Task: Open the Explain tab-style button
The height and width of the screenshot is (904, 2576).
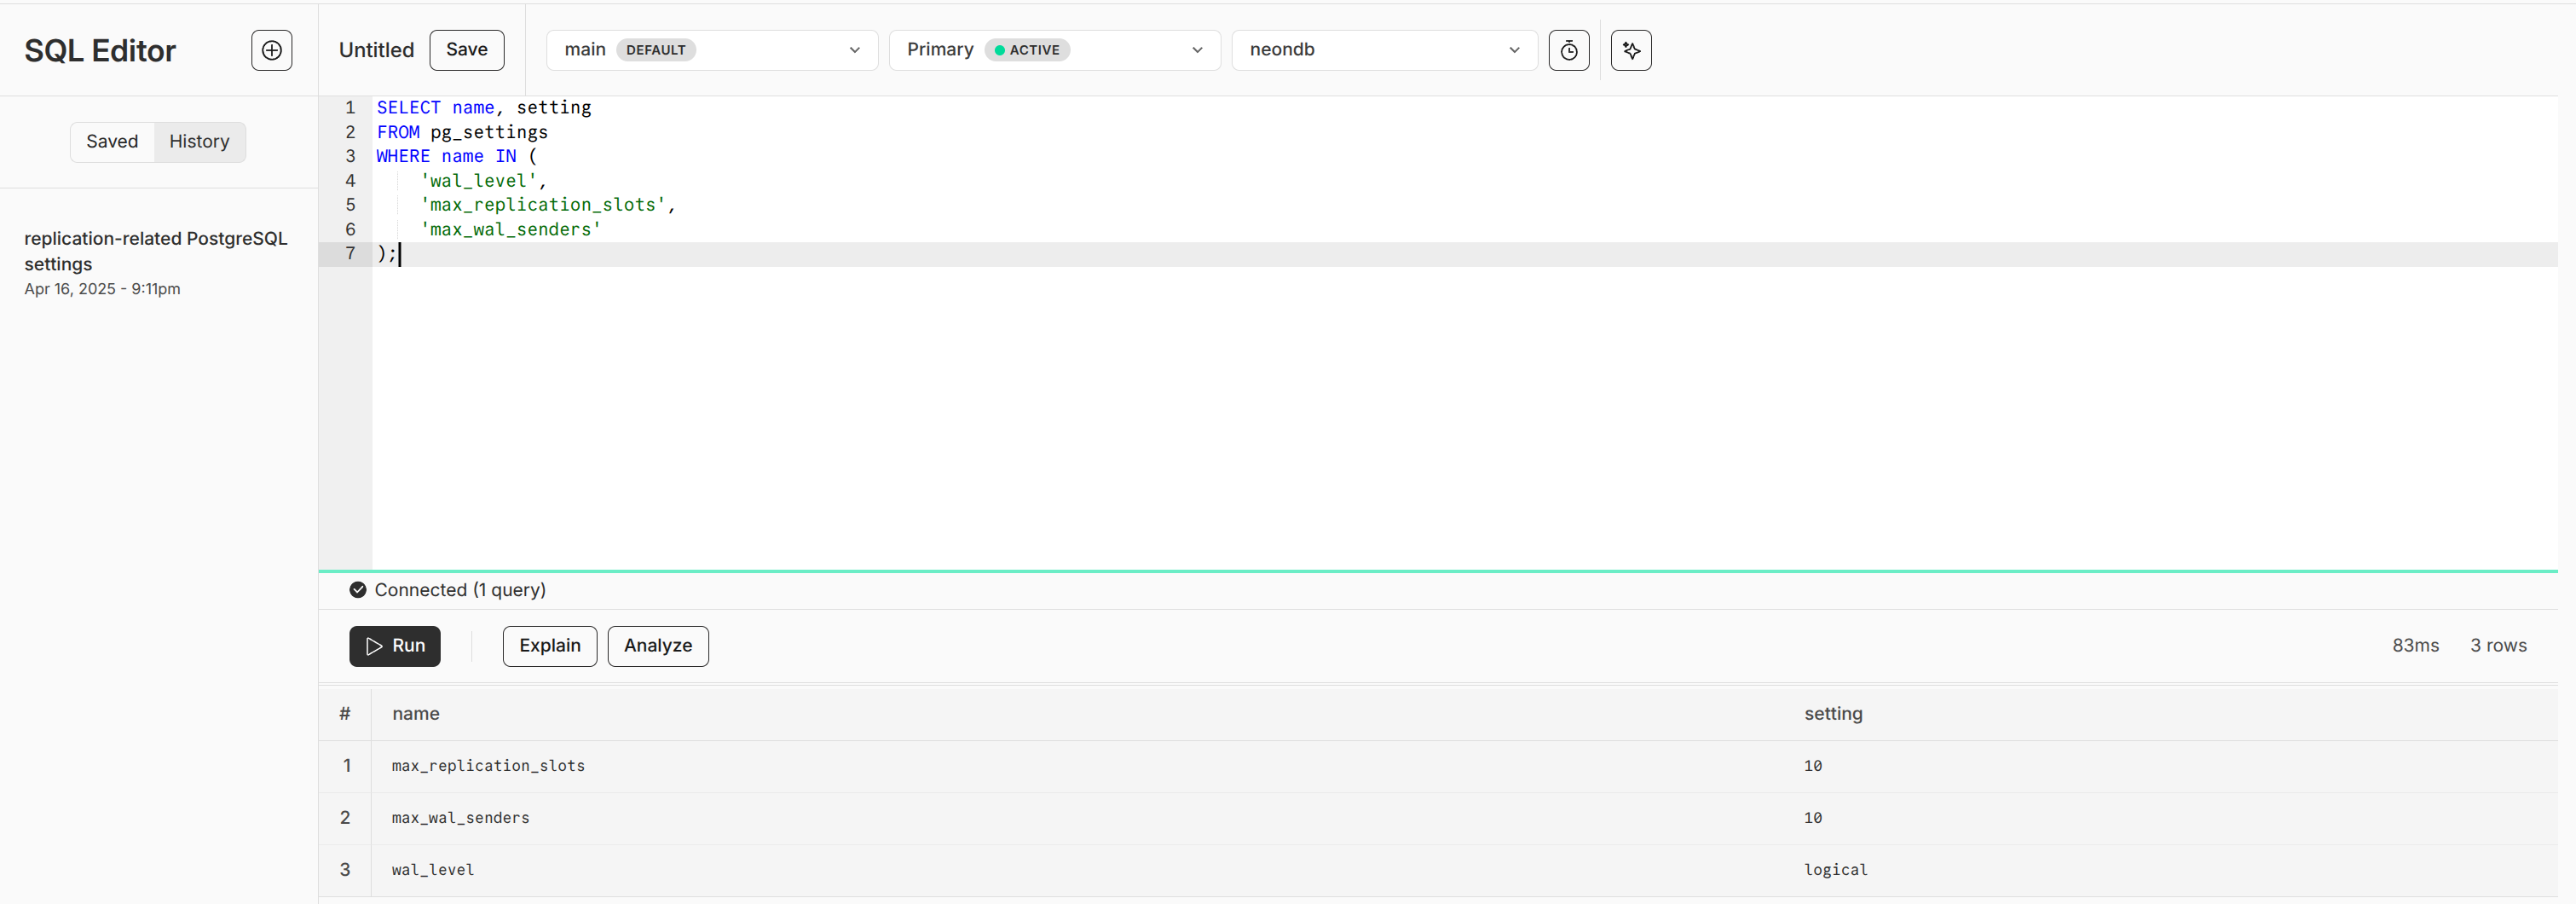Action: (549, 646)
